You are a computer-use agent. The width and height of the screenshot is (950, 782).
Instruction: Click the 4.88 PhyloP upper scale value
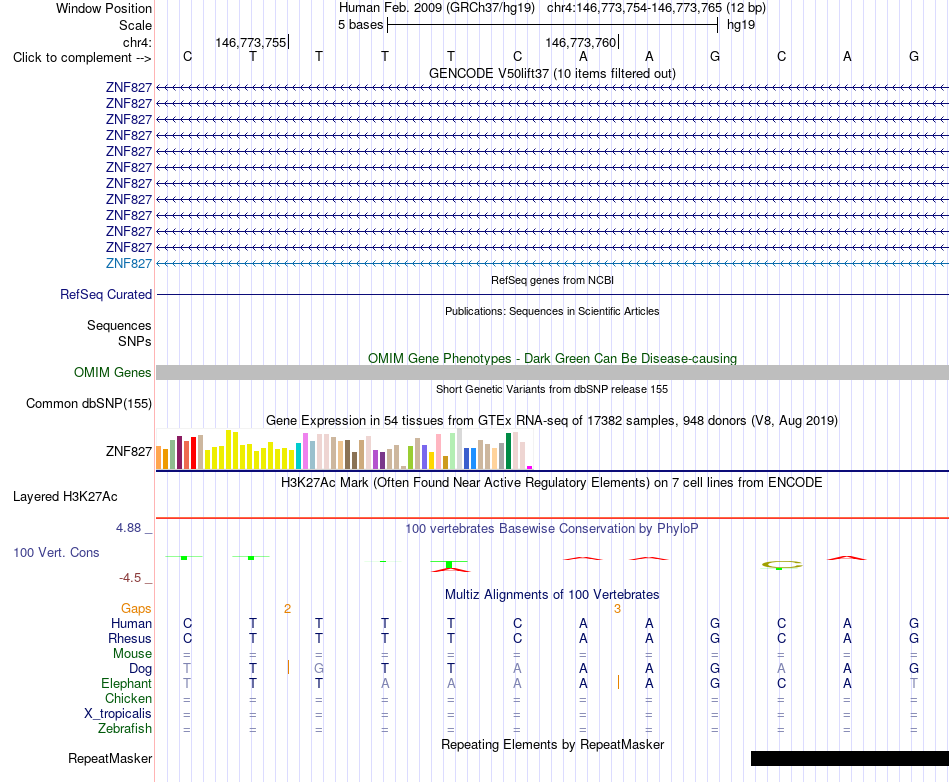(128, 528)
